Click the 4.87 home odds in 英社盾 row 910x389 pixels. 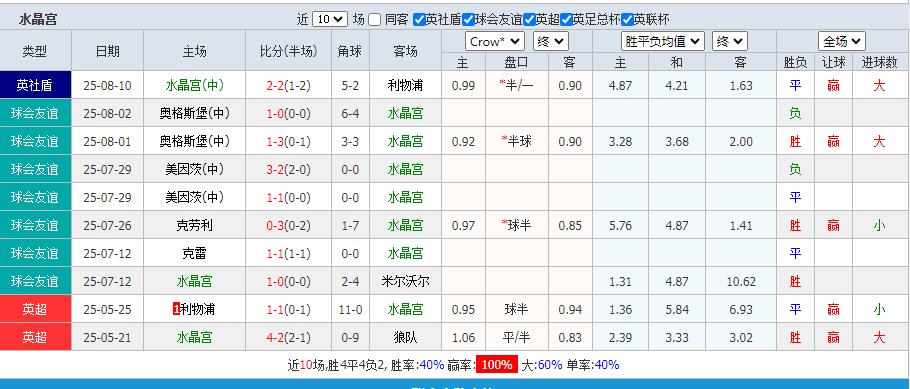point(620,85)
